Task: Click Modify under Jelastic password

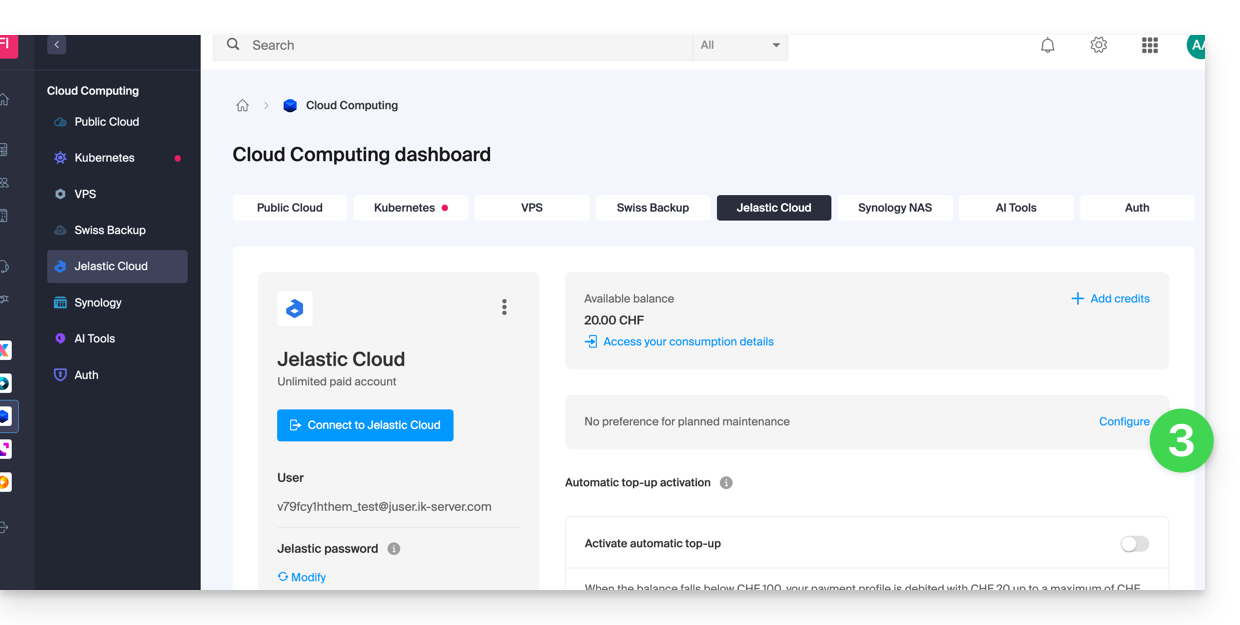Action: 302,577
